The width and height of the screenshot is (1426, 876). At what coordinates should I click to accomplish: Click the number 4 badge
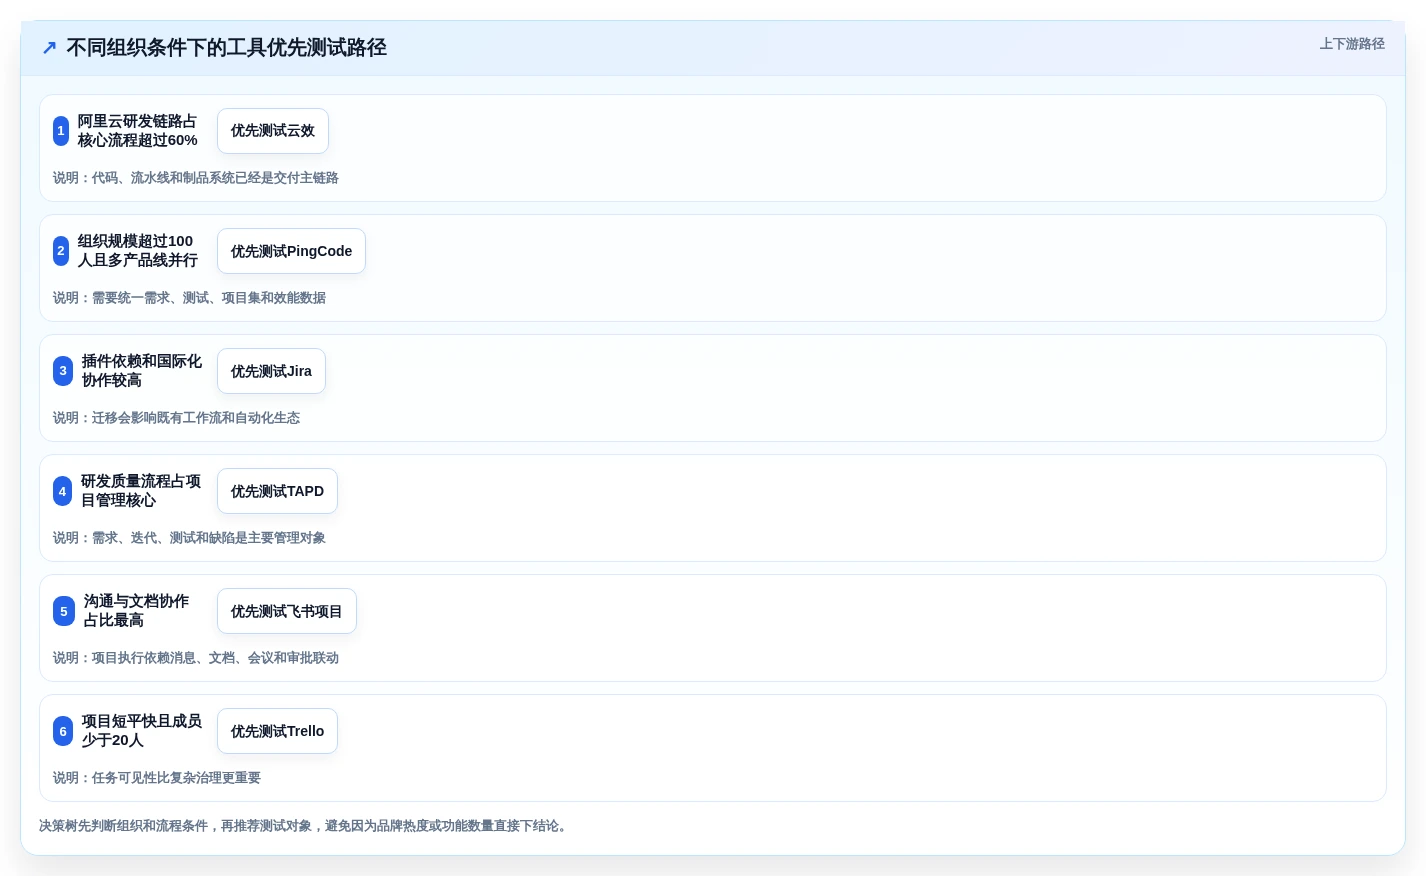pos(62,491)
